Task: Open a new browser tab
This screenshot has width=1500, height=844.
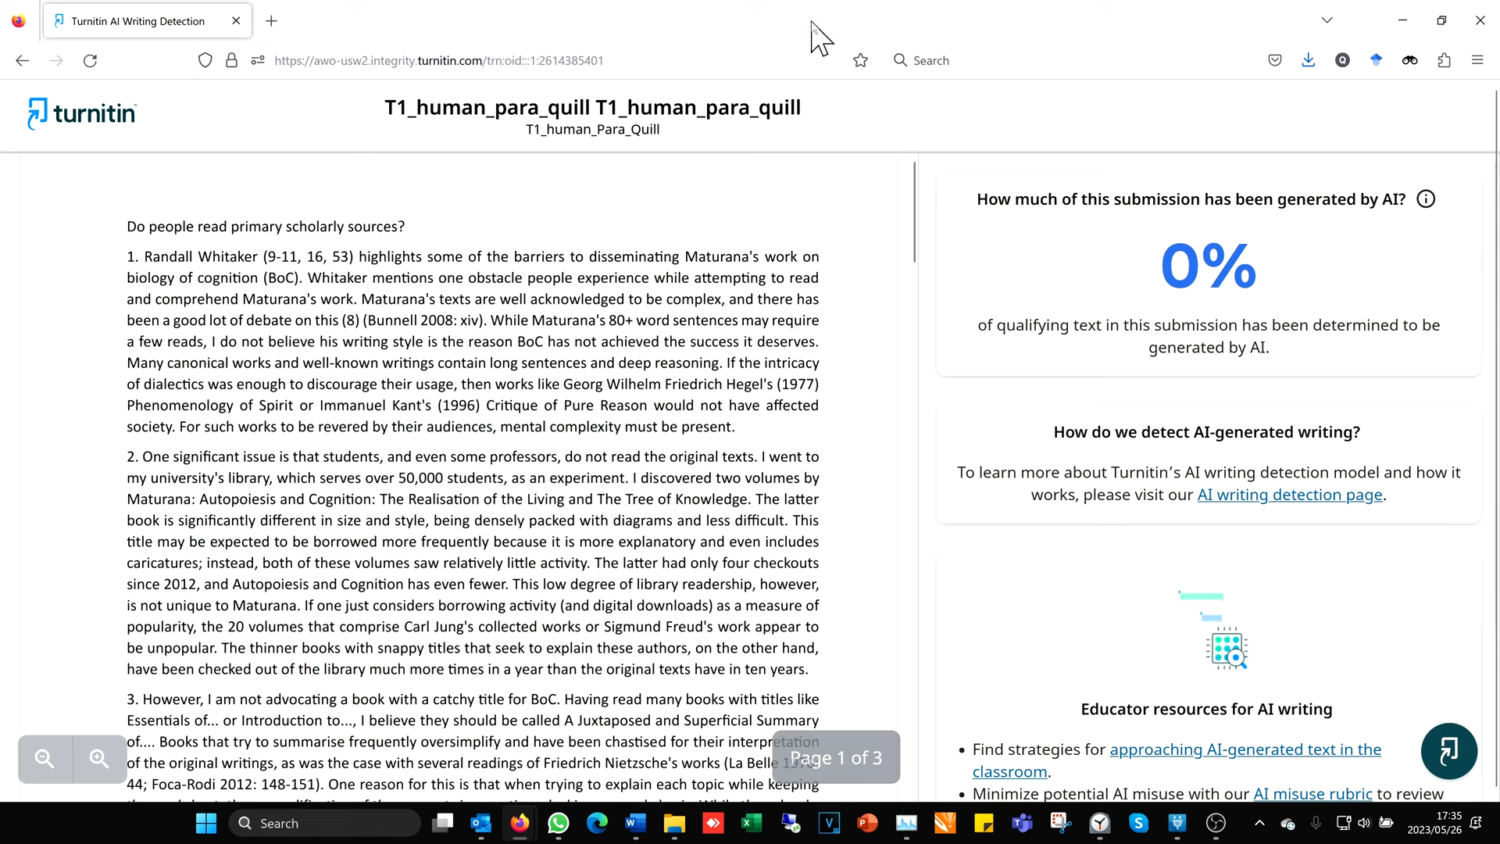Action: pos(271,21)
